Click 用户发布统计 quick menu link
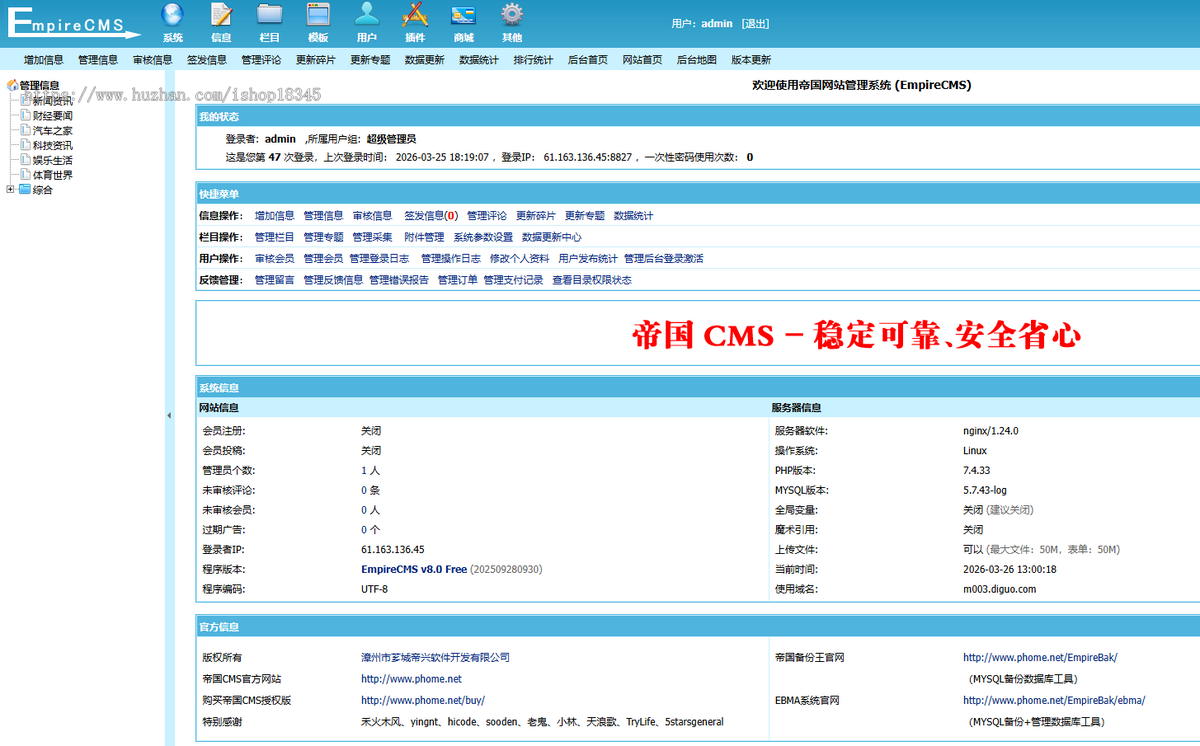The width and height of the screenshot is (1200, 746). (588, 258)
